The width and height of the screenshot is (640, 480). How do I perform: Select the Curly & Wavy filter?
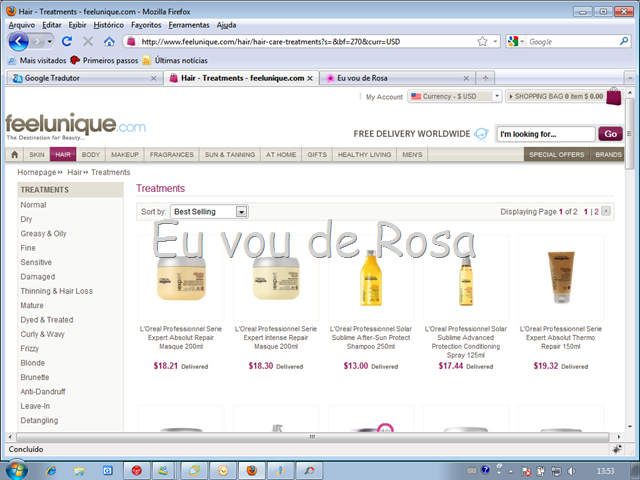(42, 334)
